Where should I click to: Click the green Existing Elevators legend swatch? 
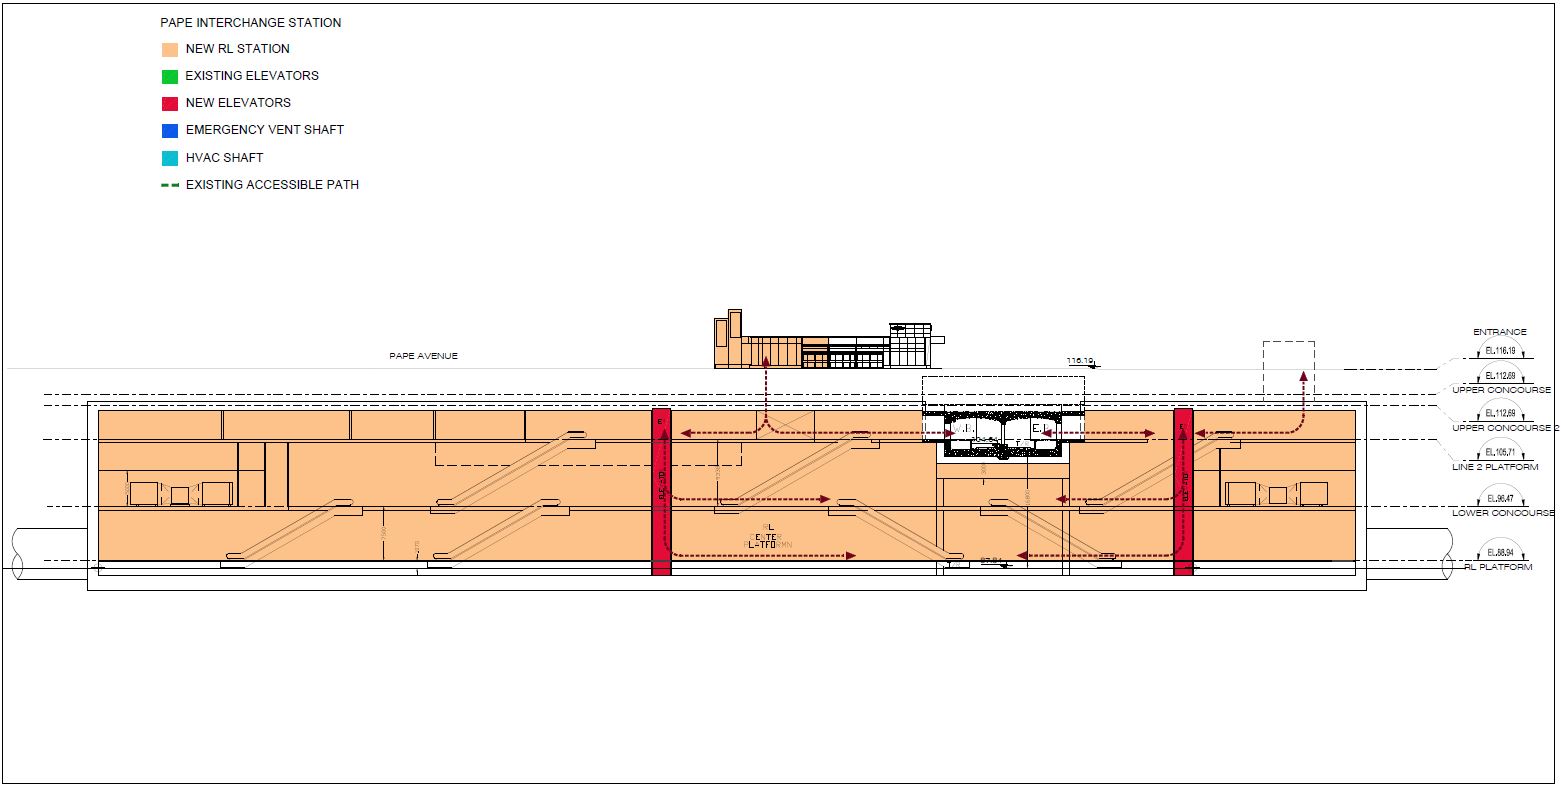pyautogui.click(x=169, y=76)
